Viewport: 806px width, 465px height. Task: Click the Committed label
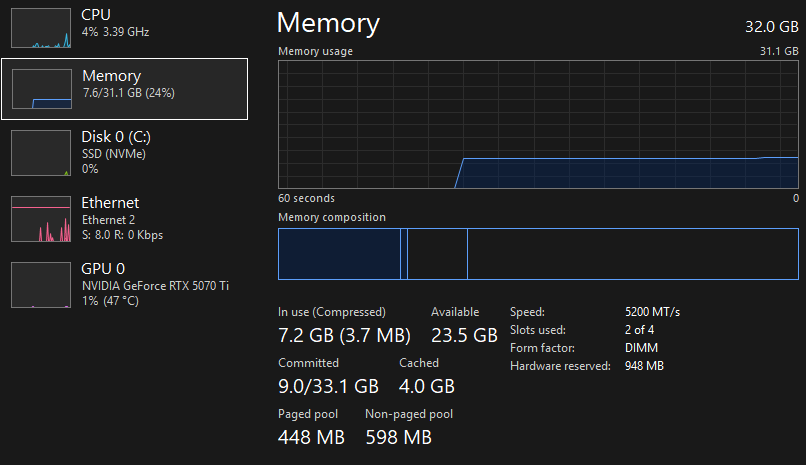[x=308, y=363]
